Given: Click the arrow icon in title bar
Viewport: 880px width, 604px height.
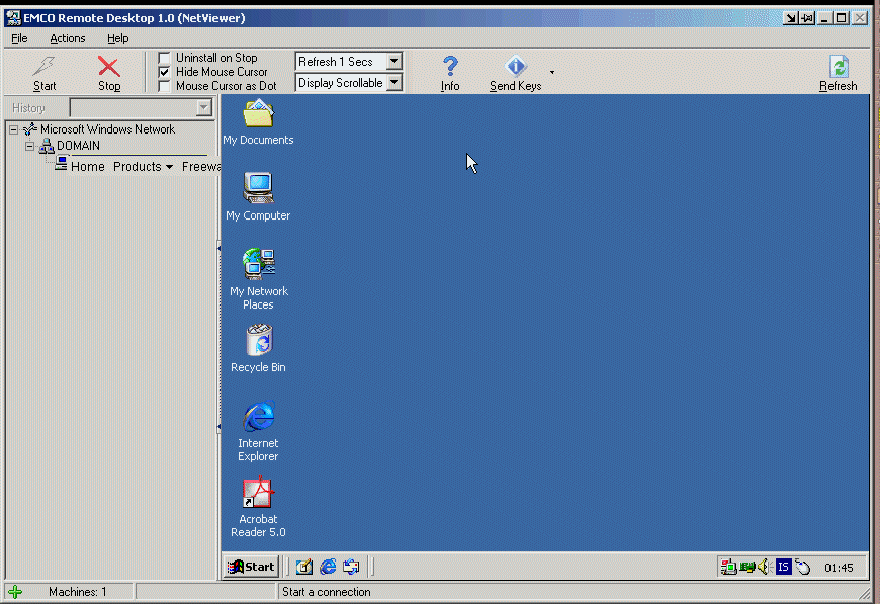Looking at the screenshot, I should point(791,18).
